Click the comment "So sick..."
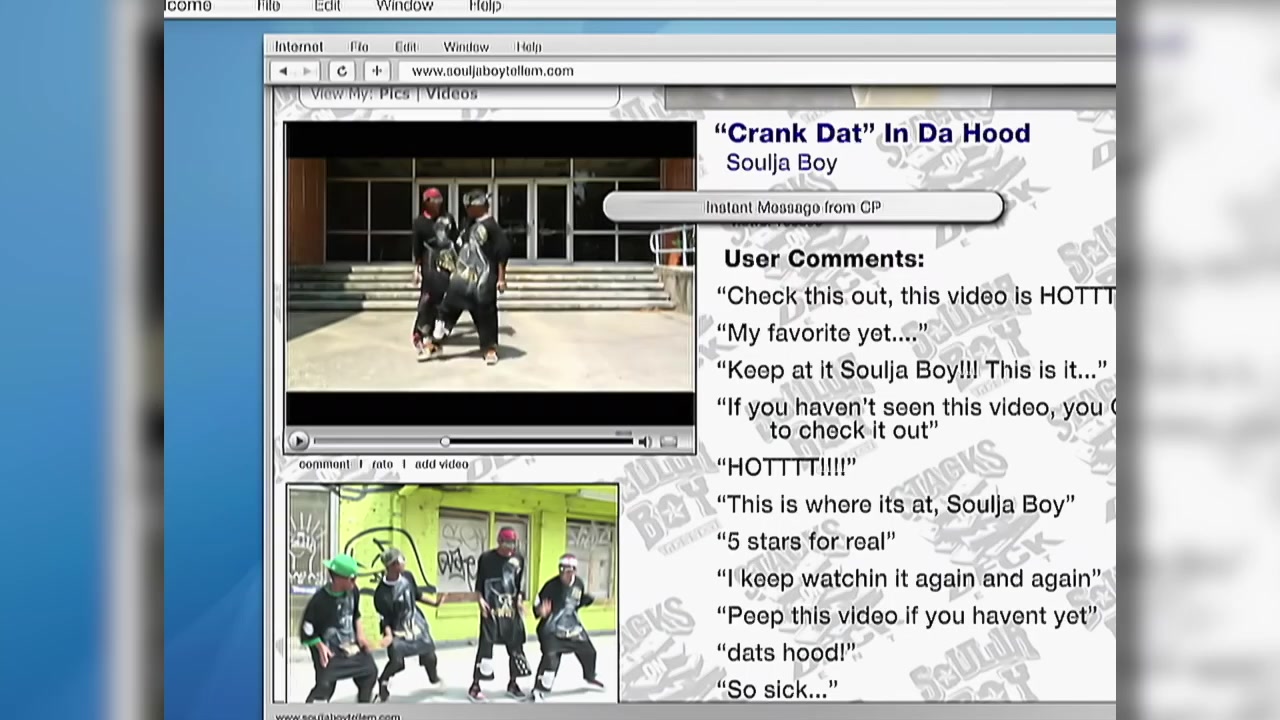The width and height of the screenshot is (1280, 720). (777, 689)
